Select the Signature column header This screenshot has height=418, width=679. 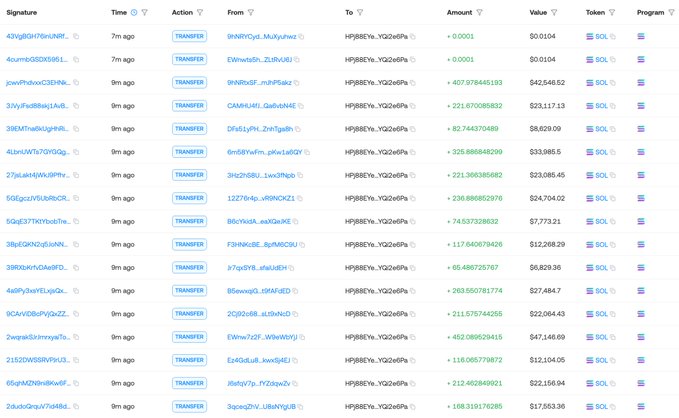(22, 13)
